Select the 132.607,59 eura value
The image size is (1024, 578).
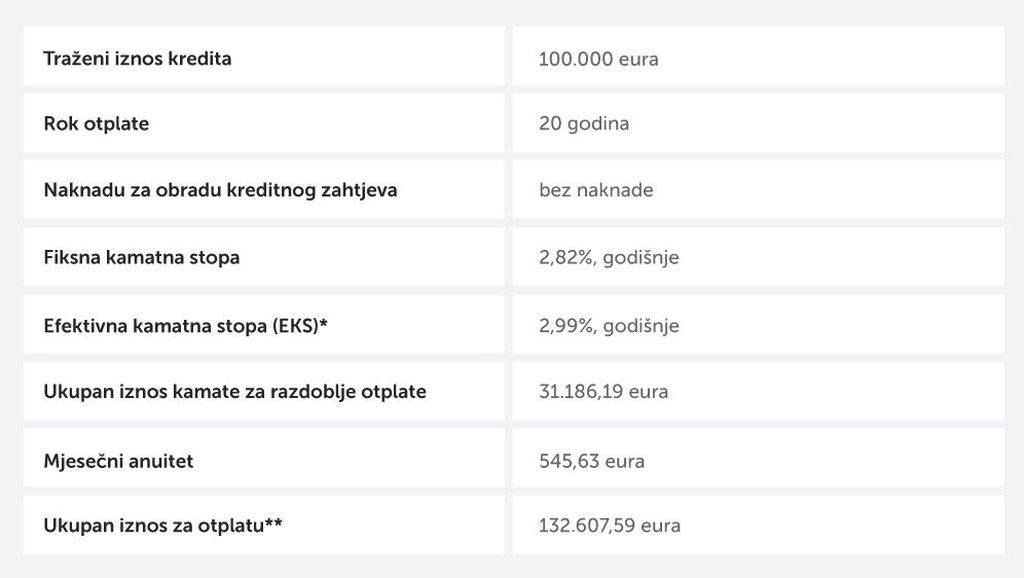click(609, 525)
